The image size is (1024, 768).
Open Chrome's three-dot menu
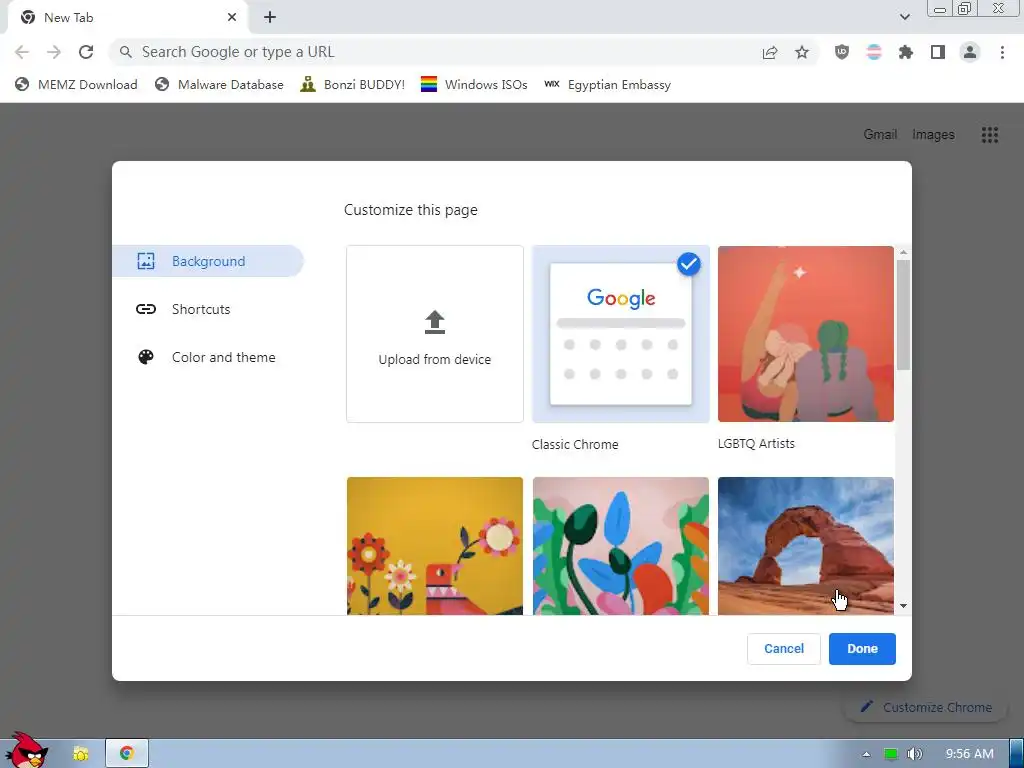coord(1002,52)
